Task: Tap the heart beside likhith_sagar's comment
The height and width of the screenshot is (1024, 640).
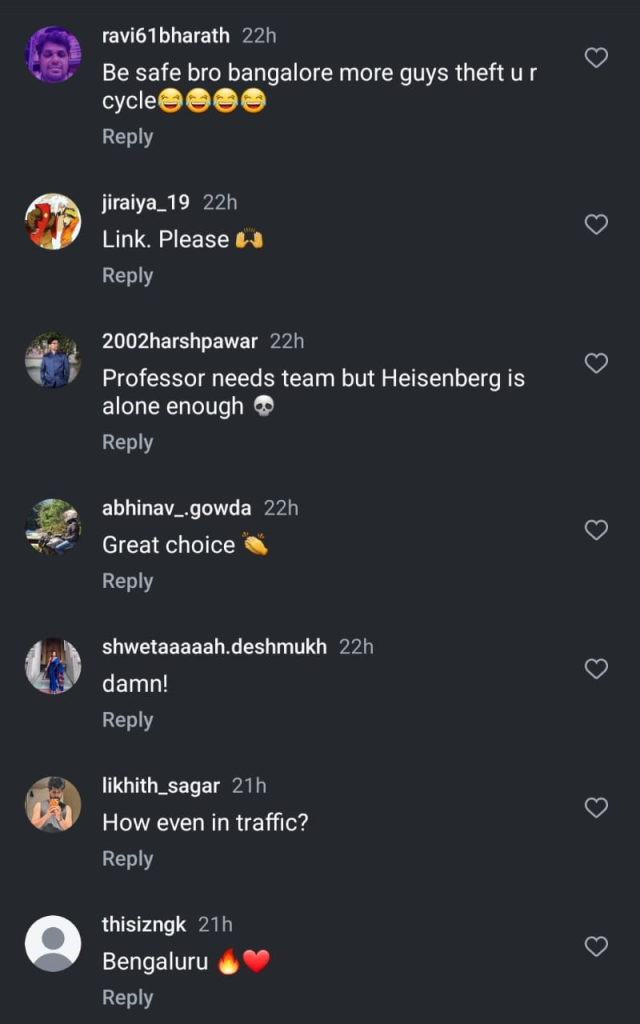Action: point(596,808)
